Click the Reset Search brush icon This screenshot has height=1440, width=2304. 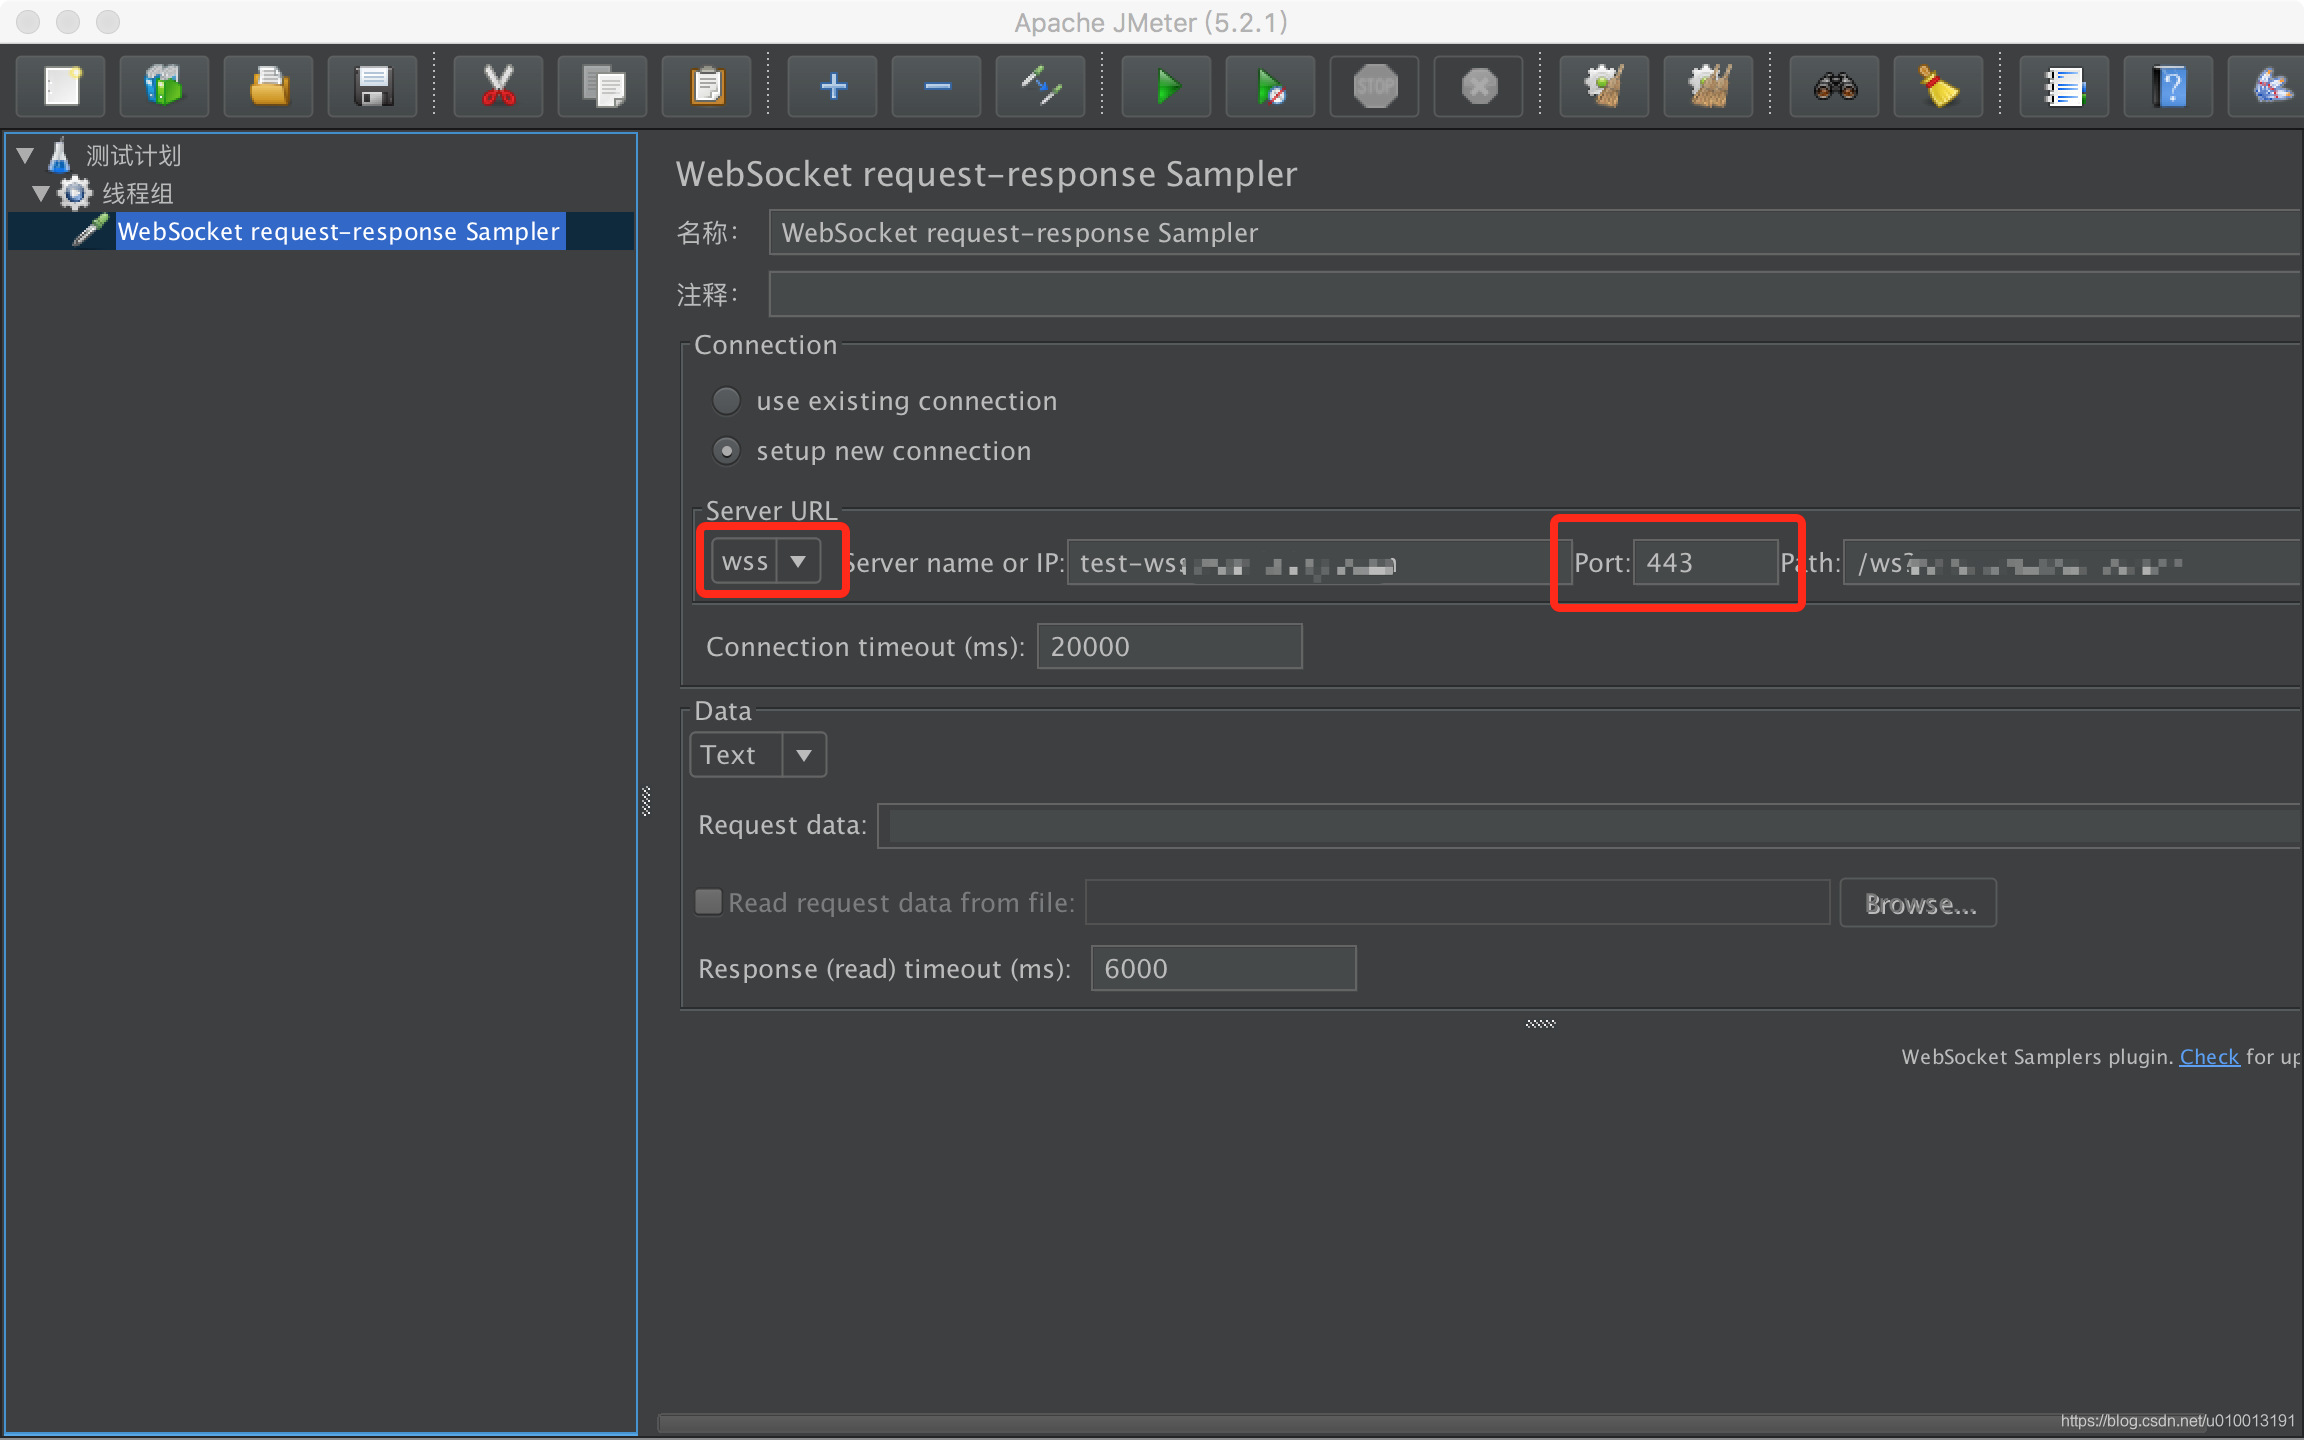pos(1939,86)
